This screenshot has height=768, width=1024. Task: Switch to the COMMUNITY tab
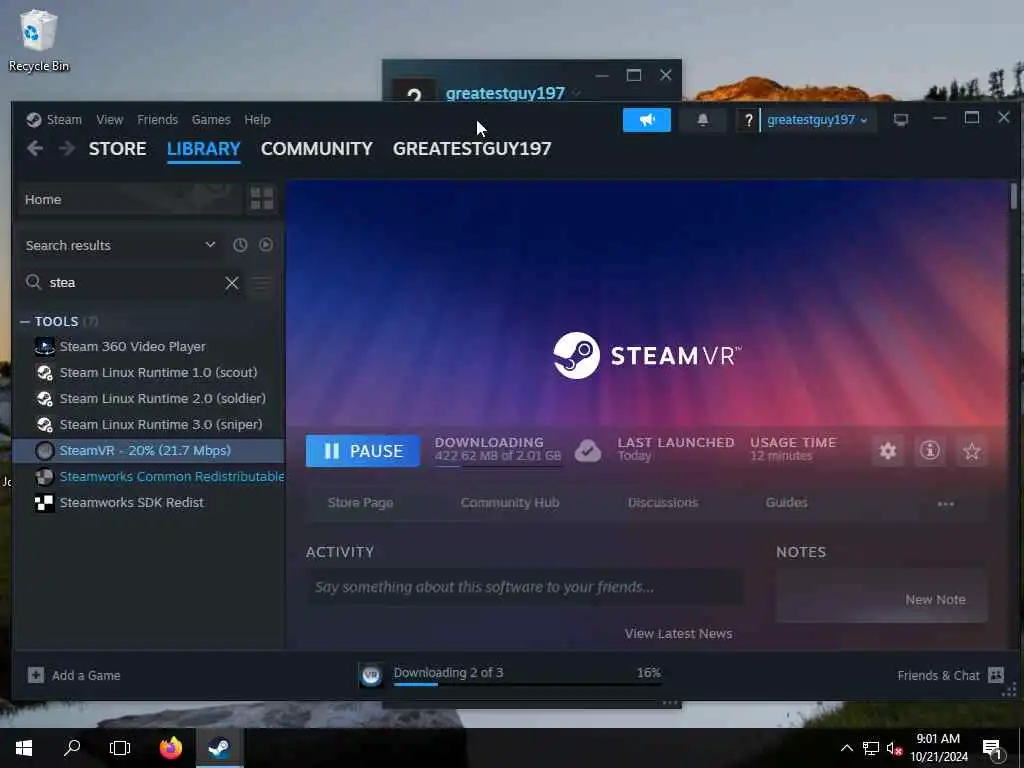(x=317, y=149)
